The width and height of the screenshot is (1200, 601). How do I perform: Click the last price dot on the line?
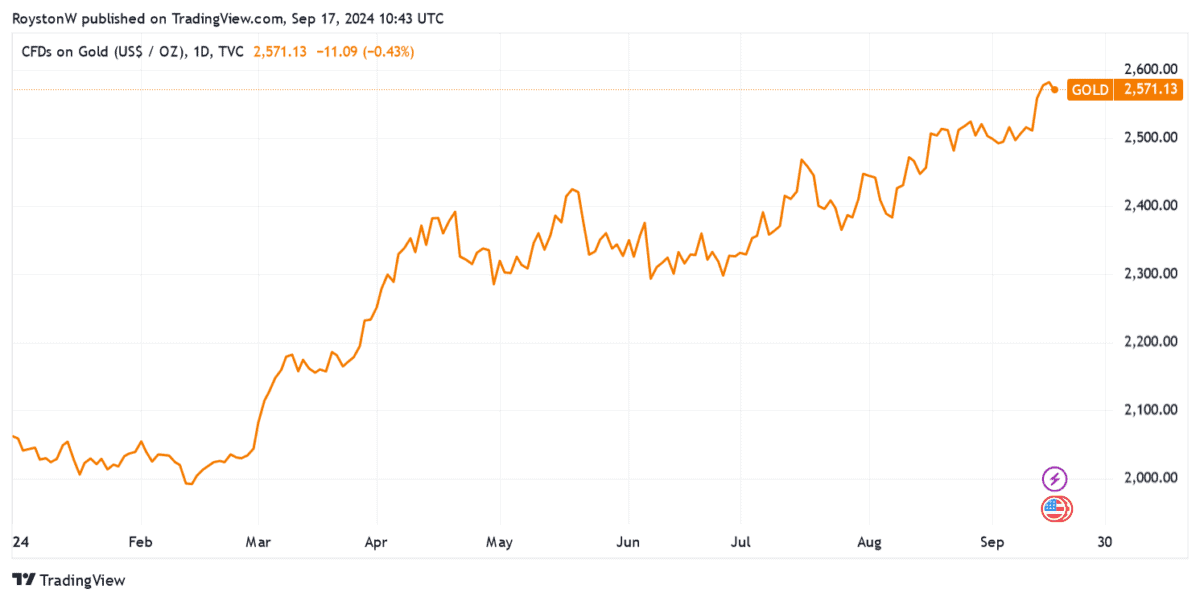(x=1055, y=90)
